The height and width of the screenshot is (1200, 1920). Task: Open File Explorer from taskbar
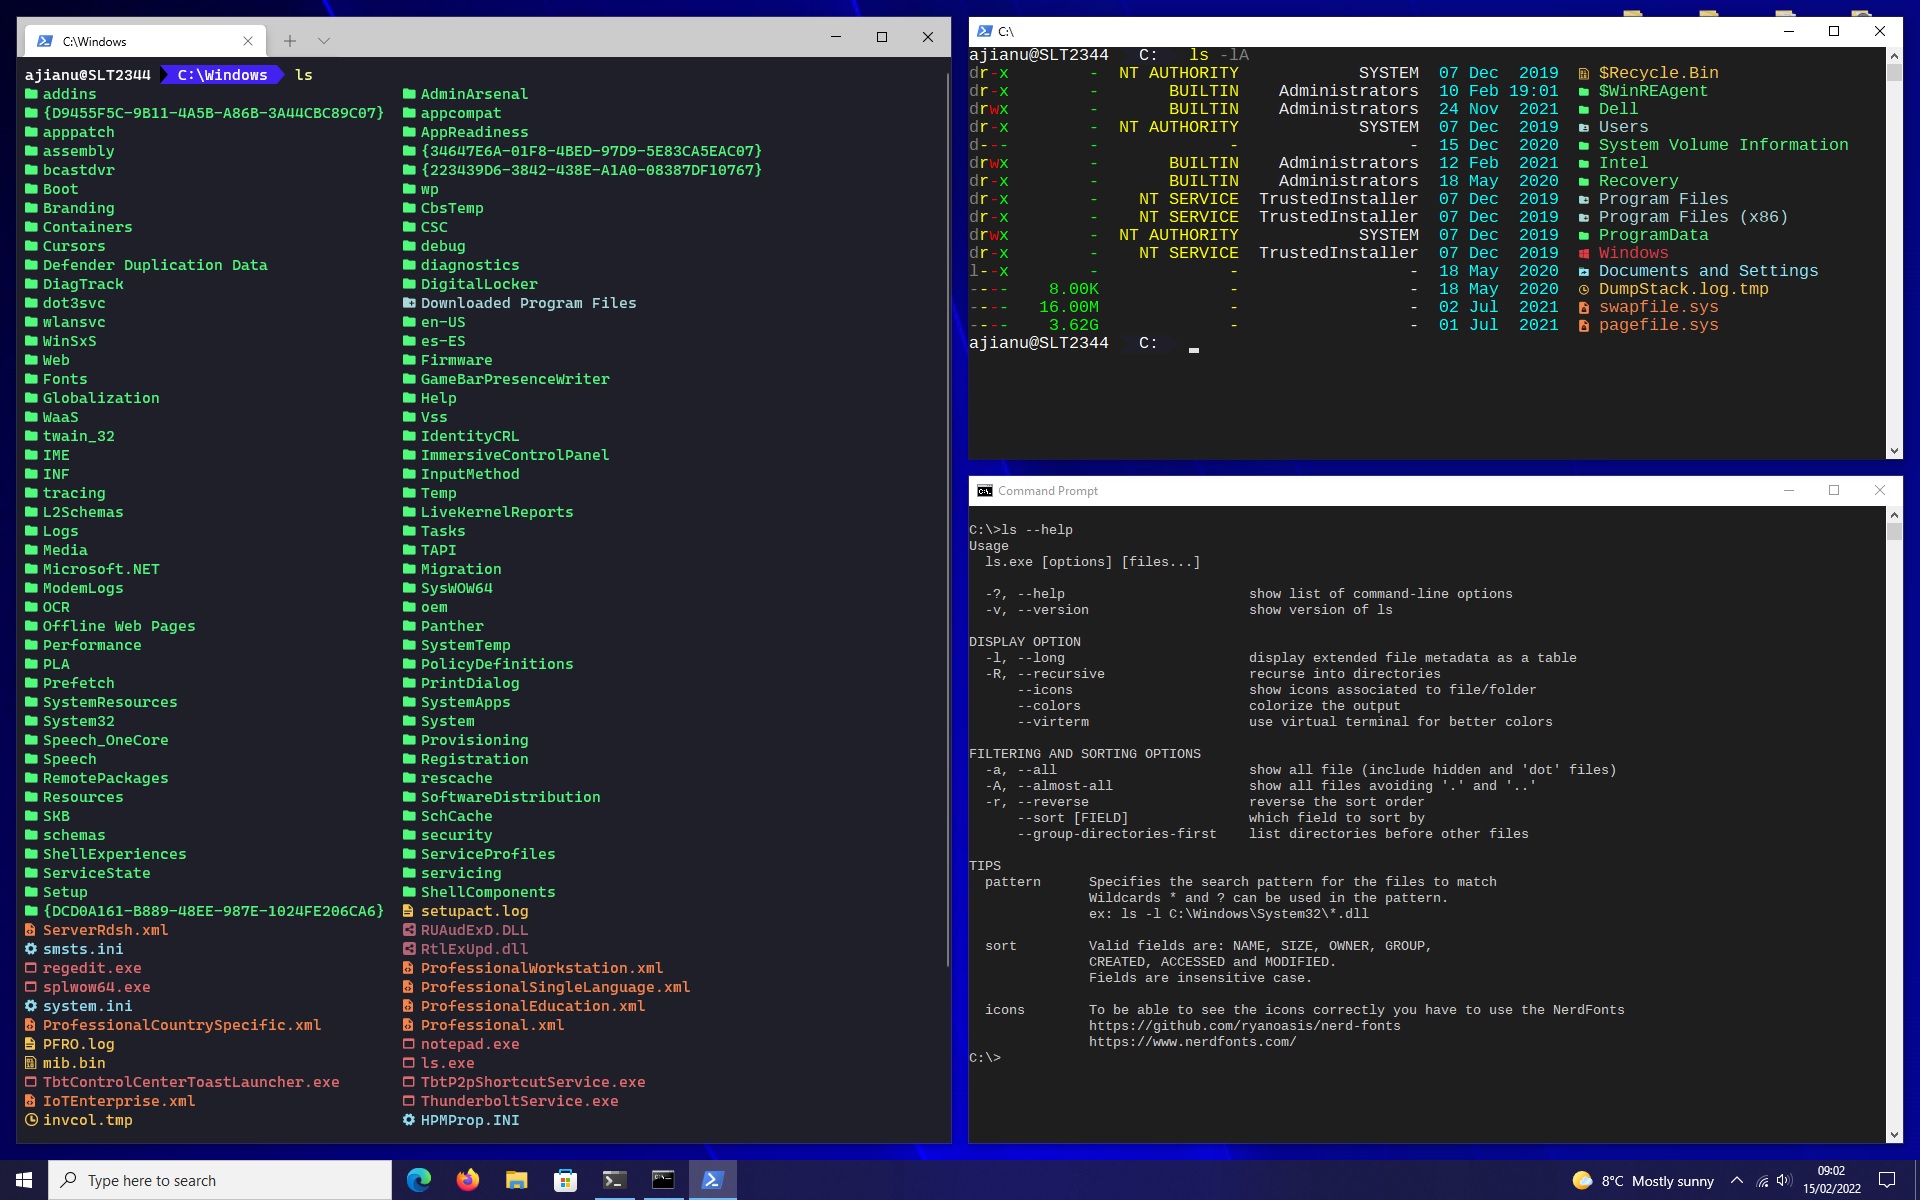517,1181
